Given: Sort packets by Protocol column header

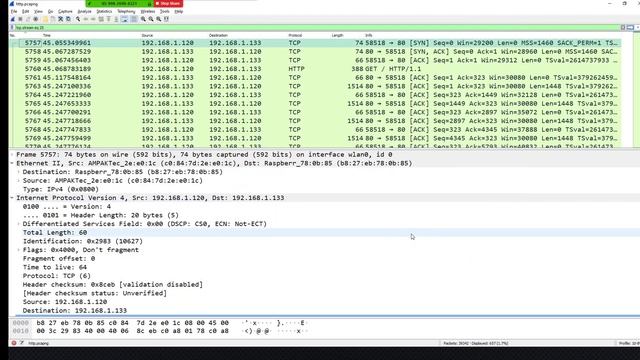Looking at the screenshot, I should tap(295, 36).
